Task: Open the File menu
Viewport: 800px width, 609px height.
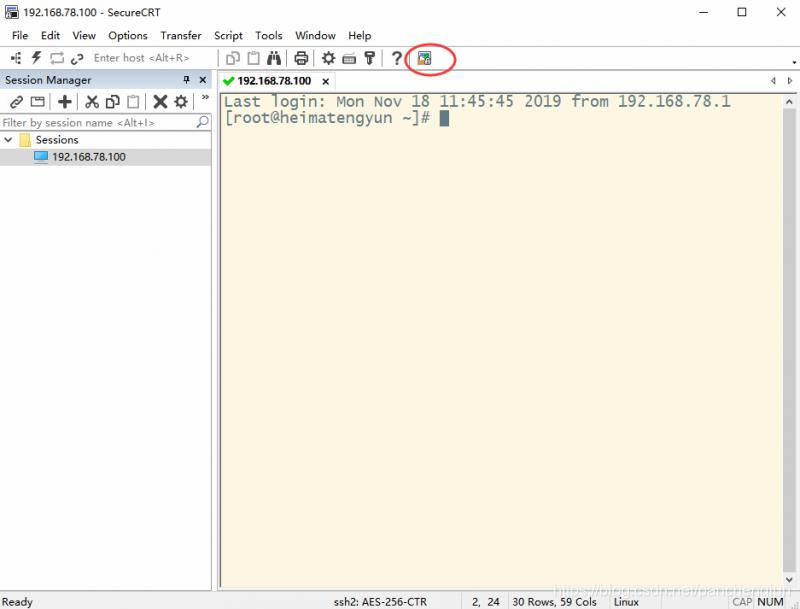Action: click(19, 36)
